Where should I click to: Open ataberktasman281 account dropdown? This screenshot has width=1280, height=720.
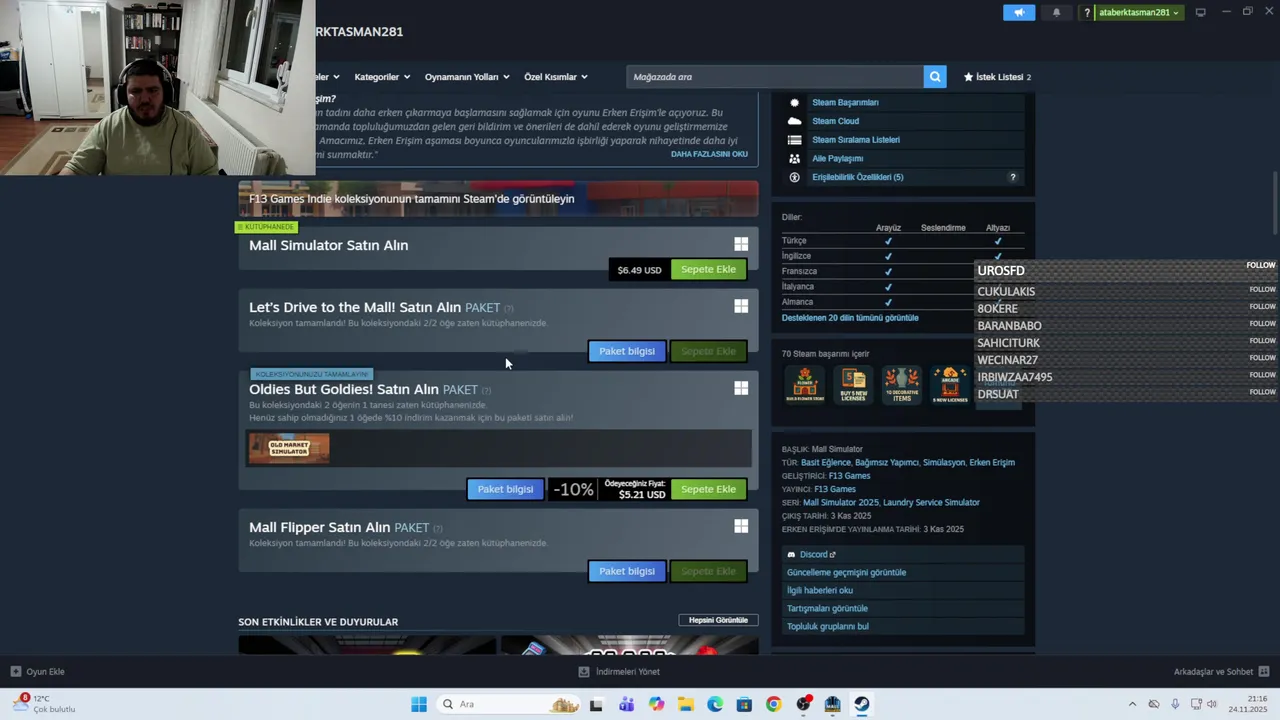tap(1138, 12)
